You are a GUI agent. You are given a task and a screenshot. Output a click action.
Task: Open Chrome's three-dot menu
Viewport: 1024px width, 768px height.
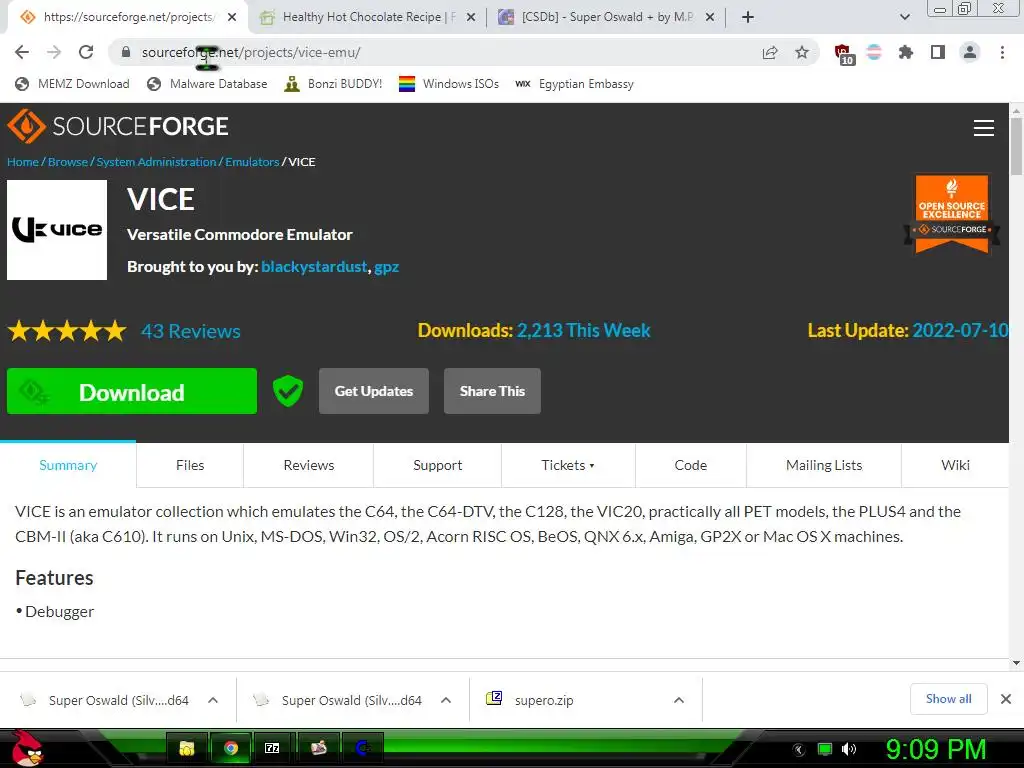click(1002, 52)
